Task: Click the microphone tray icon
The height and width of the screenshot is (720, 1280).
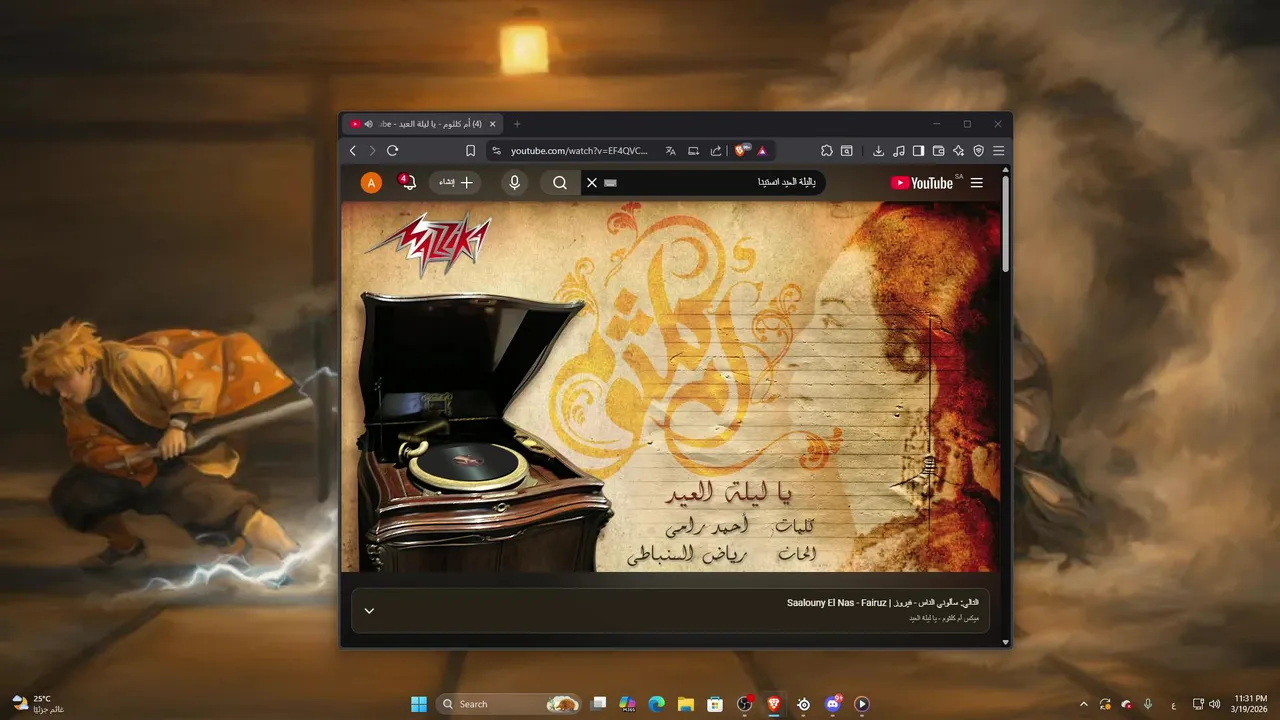Action: click(x=1148, y=704)
